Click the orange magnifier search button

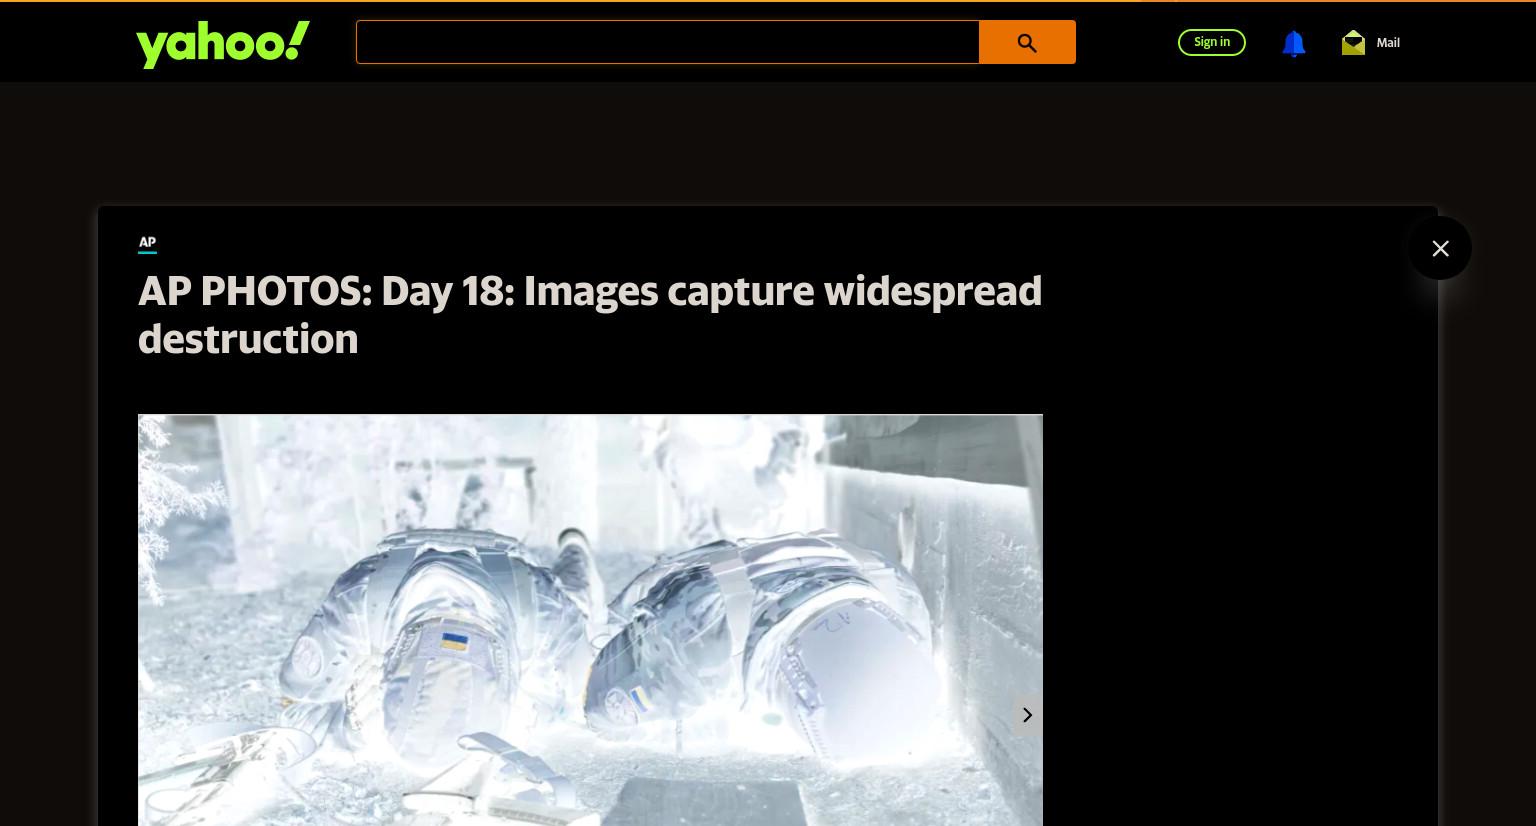tap(1027, 42)
